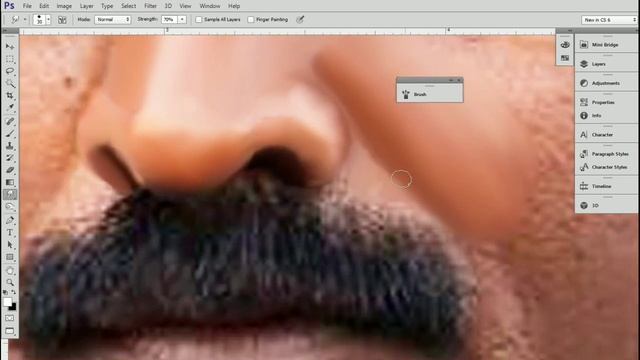This screenshot has width=640, height=360.
Task: Toggle Quick Mask mode
Action: [x=10, y=318]
